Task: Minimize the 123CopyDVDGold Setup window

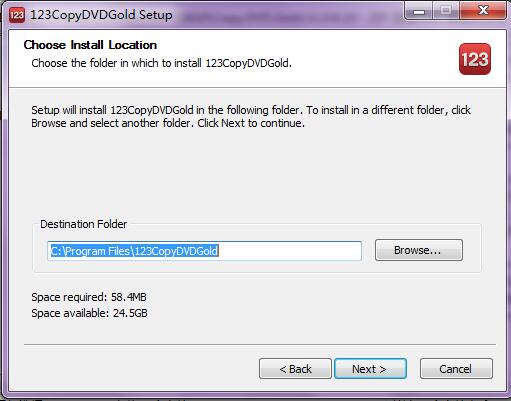Action: (x=419, y=11)
